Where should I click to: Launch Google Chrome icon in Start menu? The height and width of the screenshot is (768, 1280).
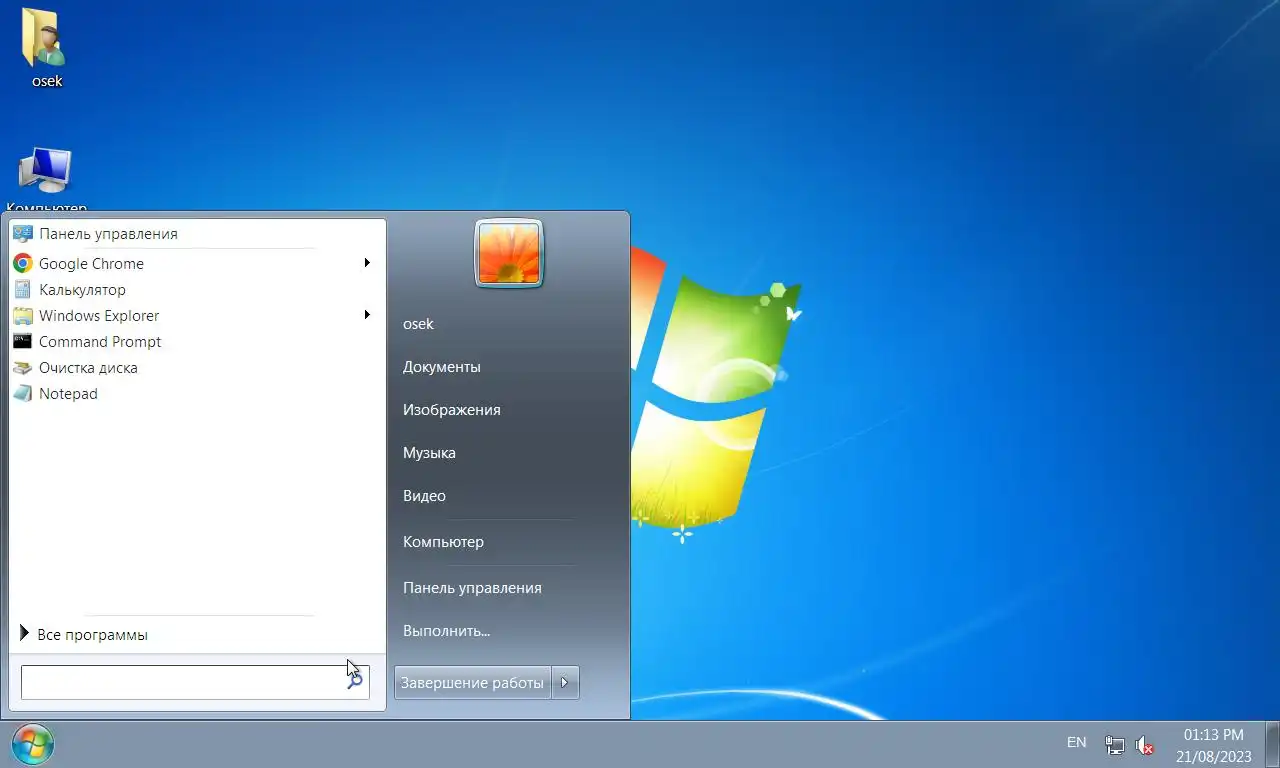(23, 263)
